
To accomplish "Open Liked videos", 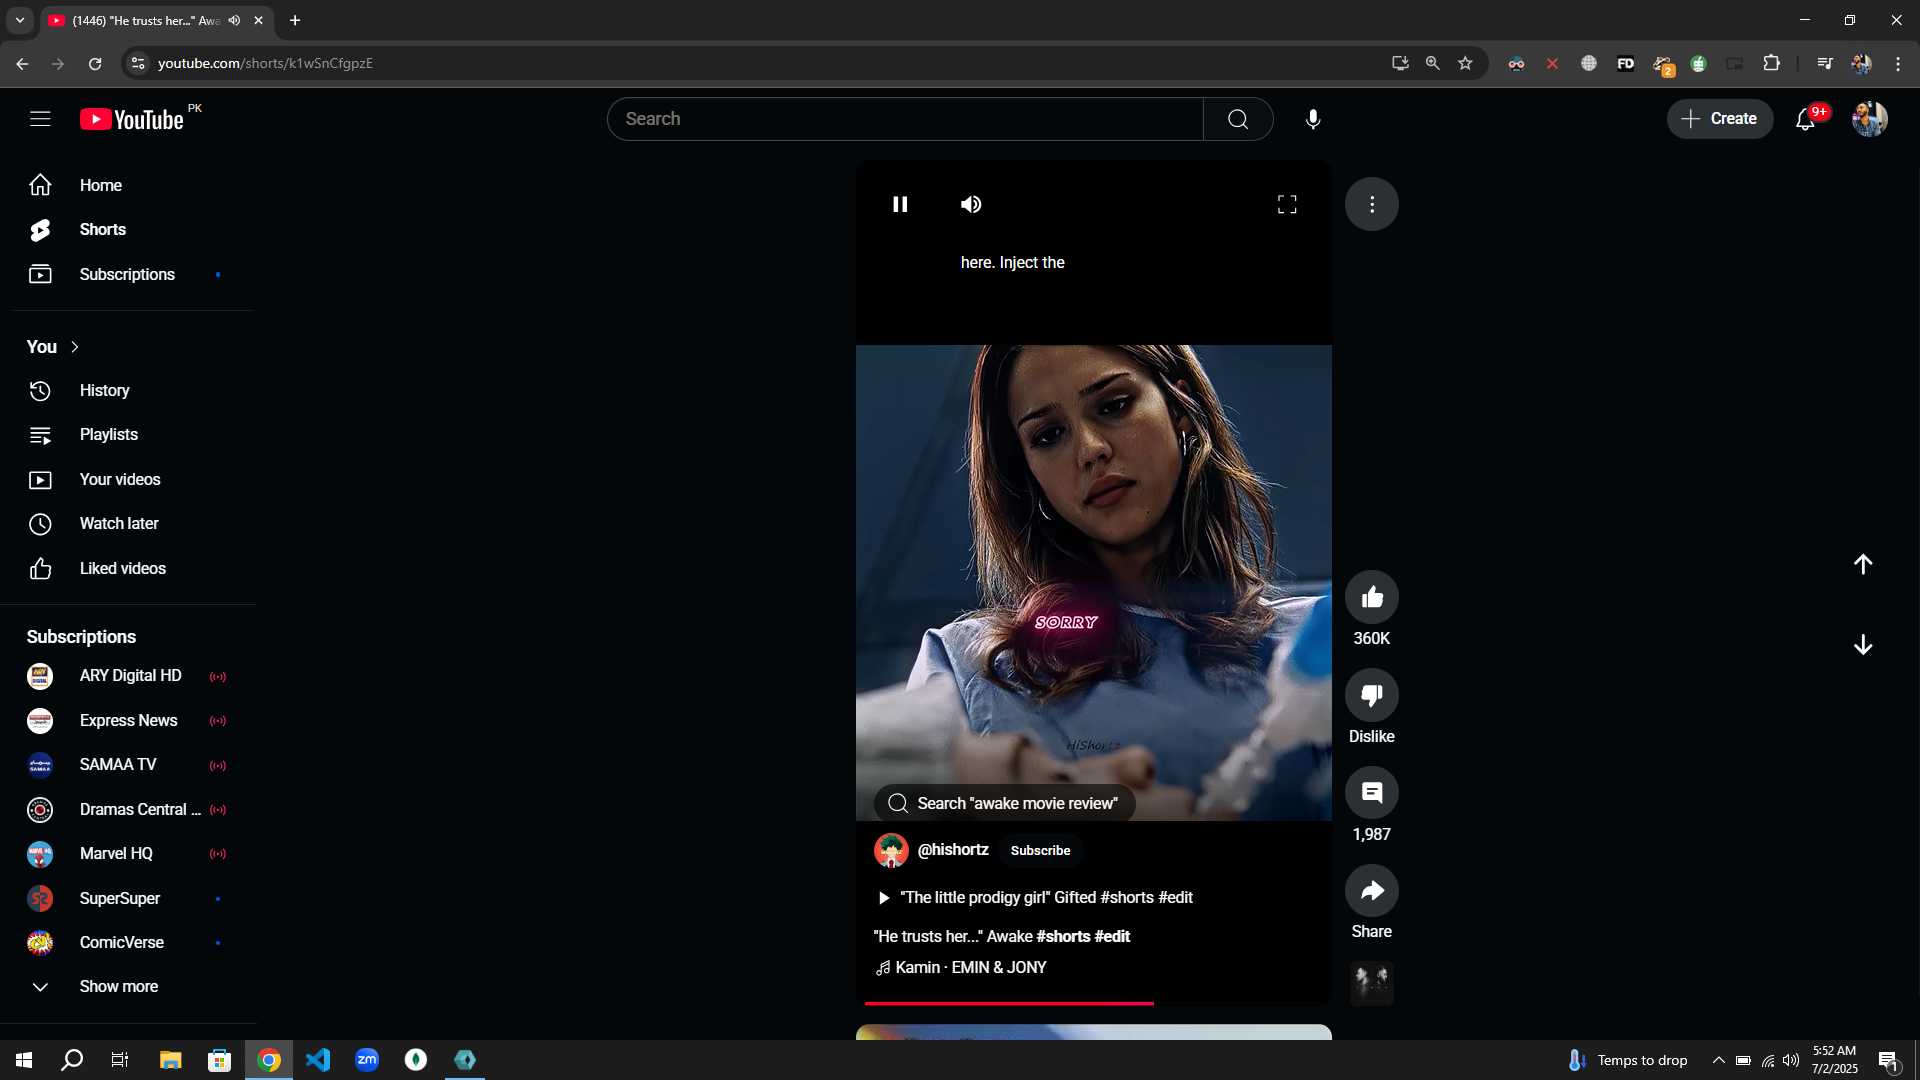I will pyautogui.click(x=128, y=568).
